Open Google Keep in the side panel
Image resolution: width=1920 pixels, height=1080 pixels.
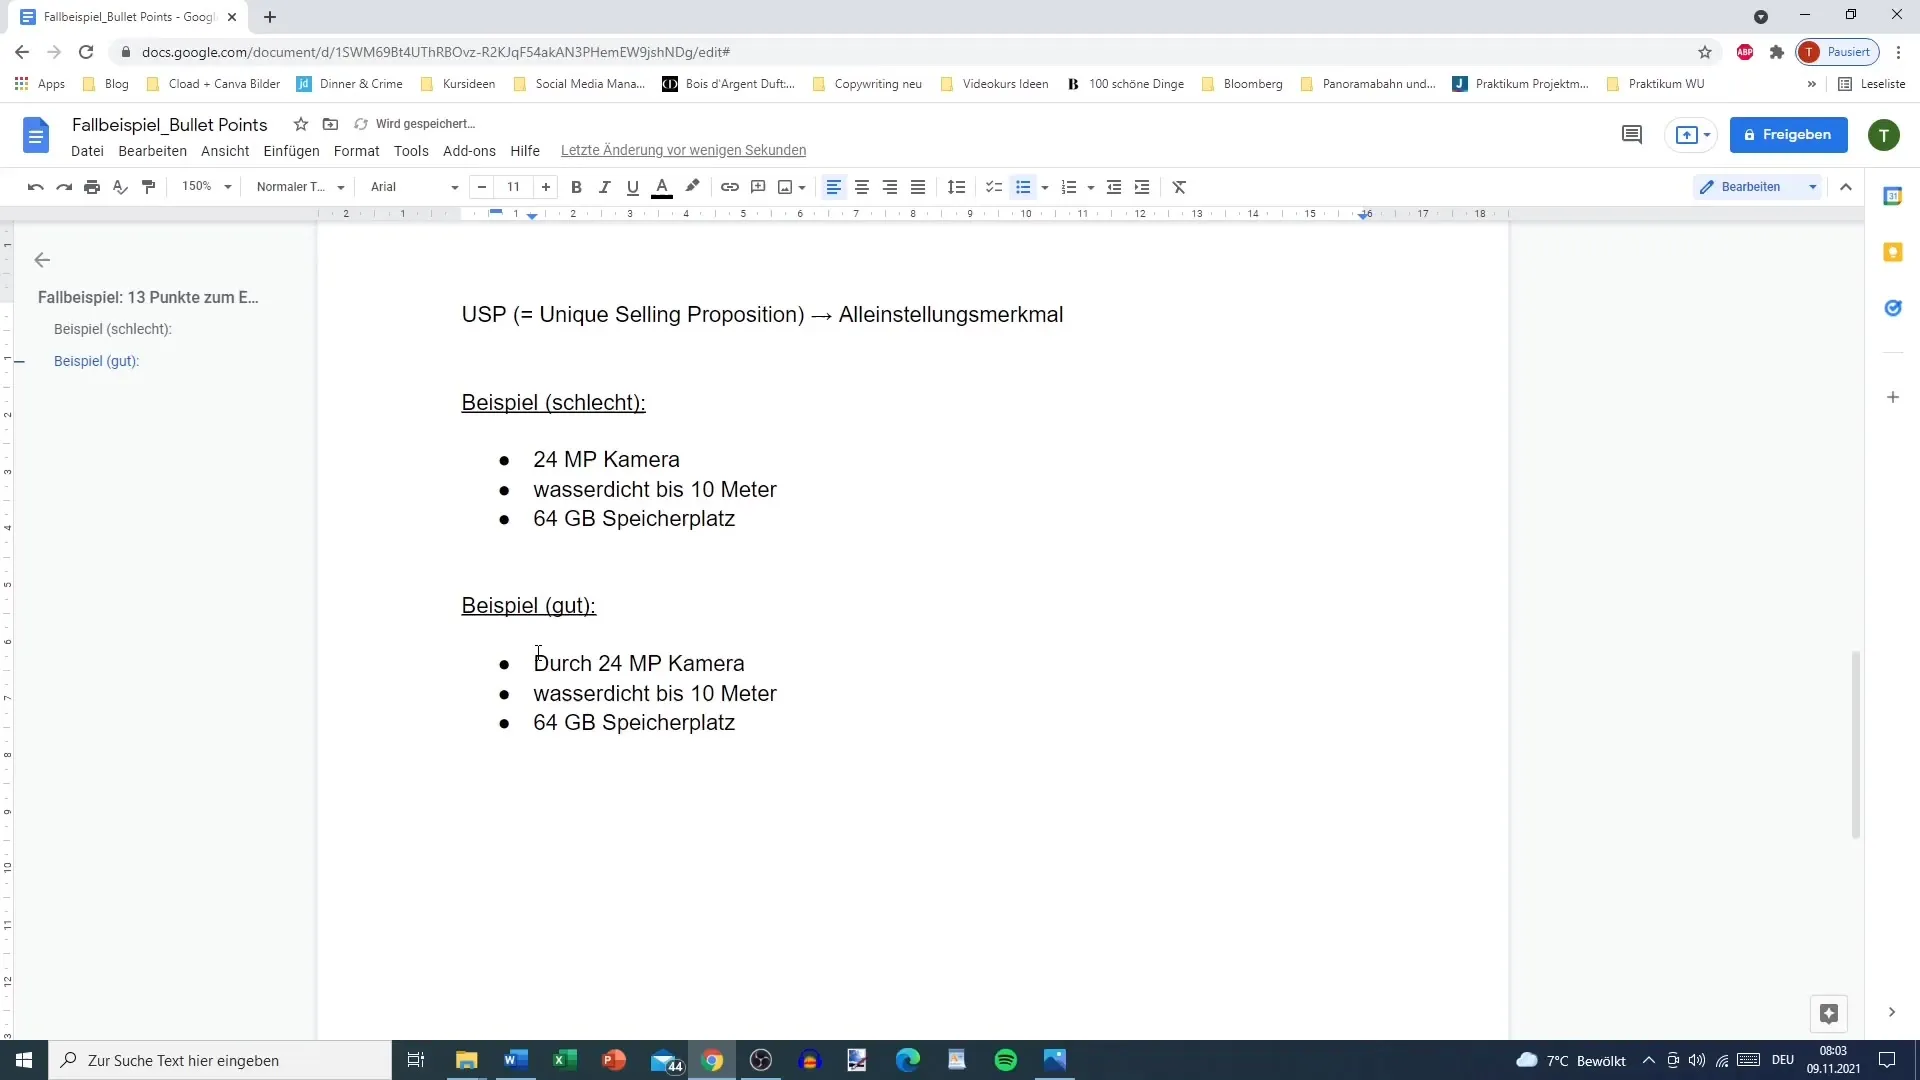(1893, 252)
